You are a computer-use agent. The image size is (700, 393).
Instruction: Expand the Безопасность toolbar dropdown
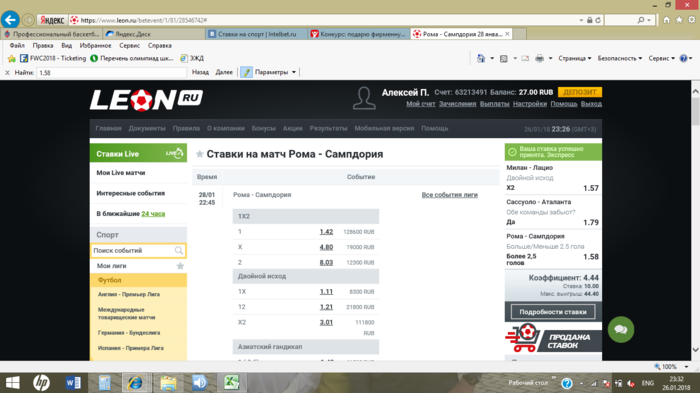click(x=620, y=59)
